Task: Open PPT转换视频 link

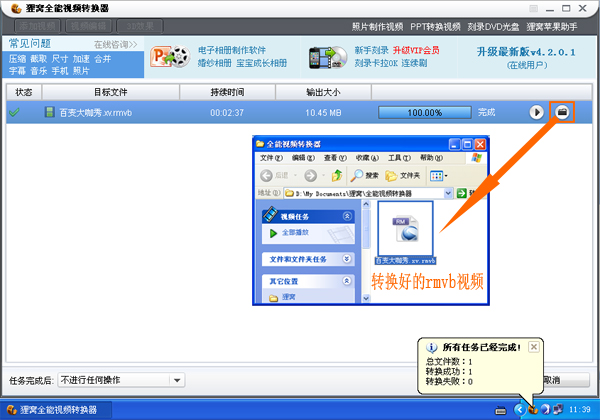Action: tap(435, 27)
